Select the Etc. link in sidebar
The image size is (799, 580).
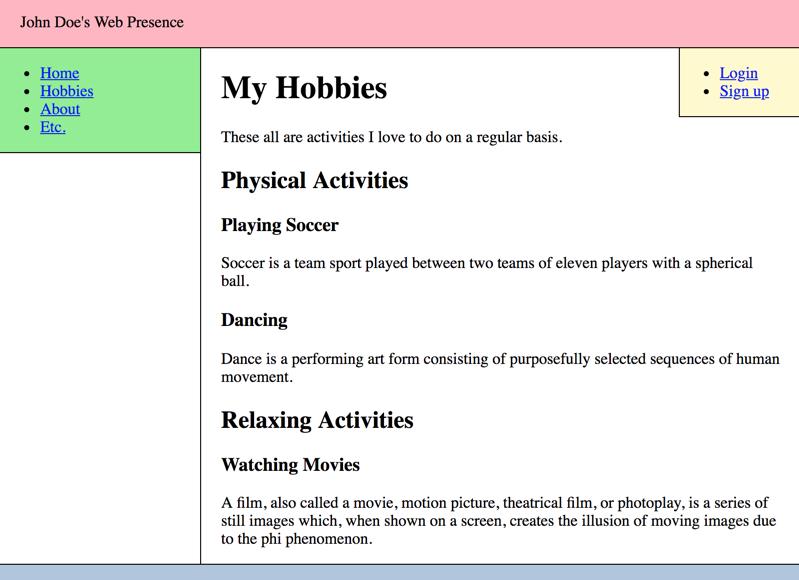pyautogui.click(x=52, y=127)
